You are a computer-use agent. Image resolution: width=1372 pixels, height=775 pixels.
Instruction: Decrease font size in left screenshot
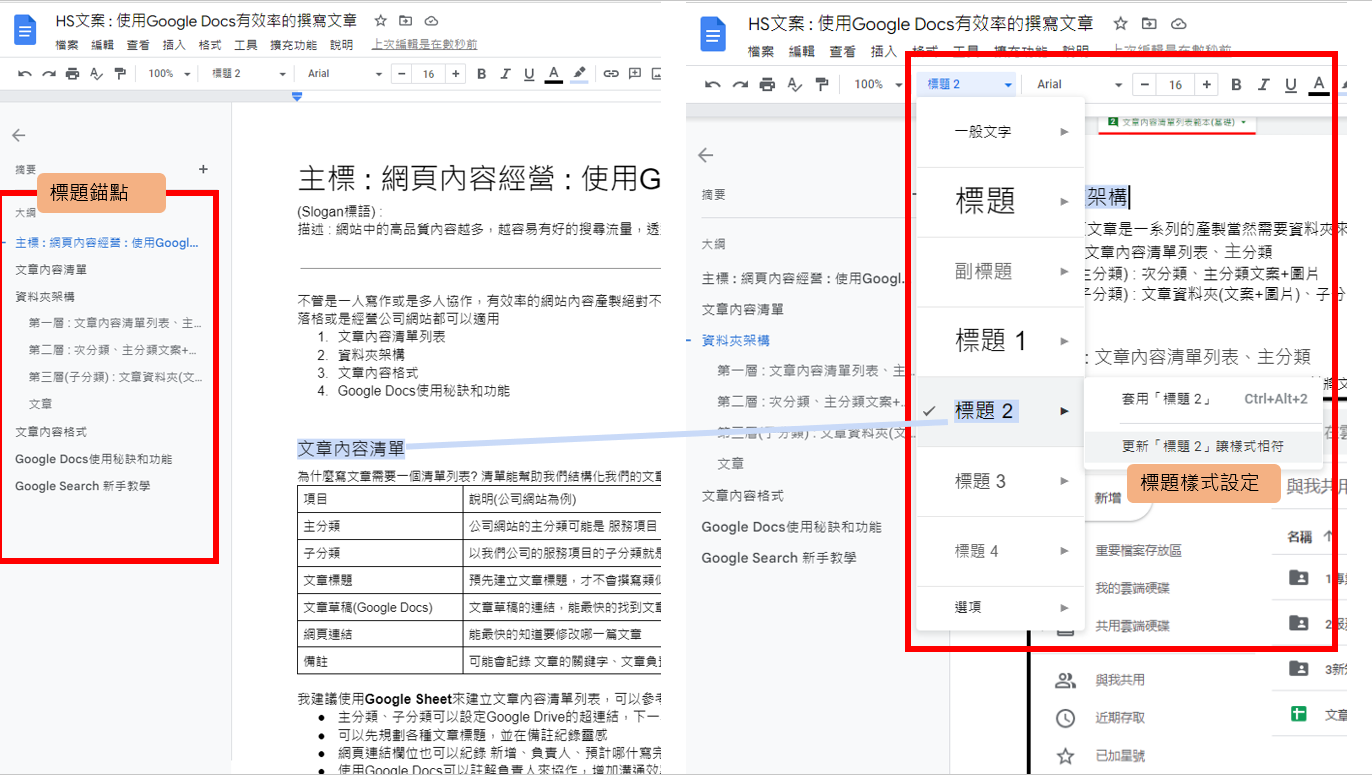click(x=401, y=74)
